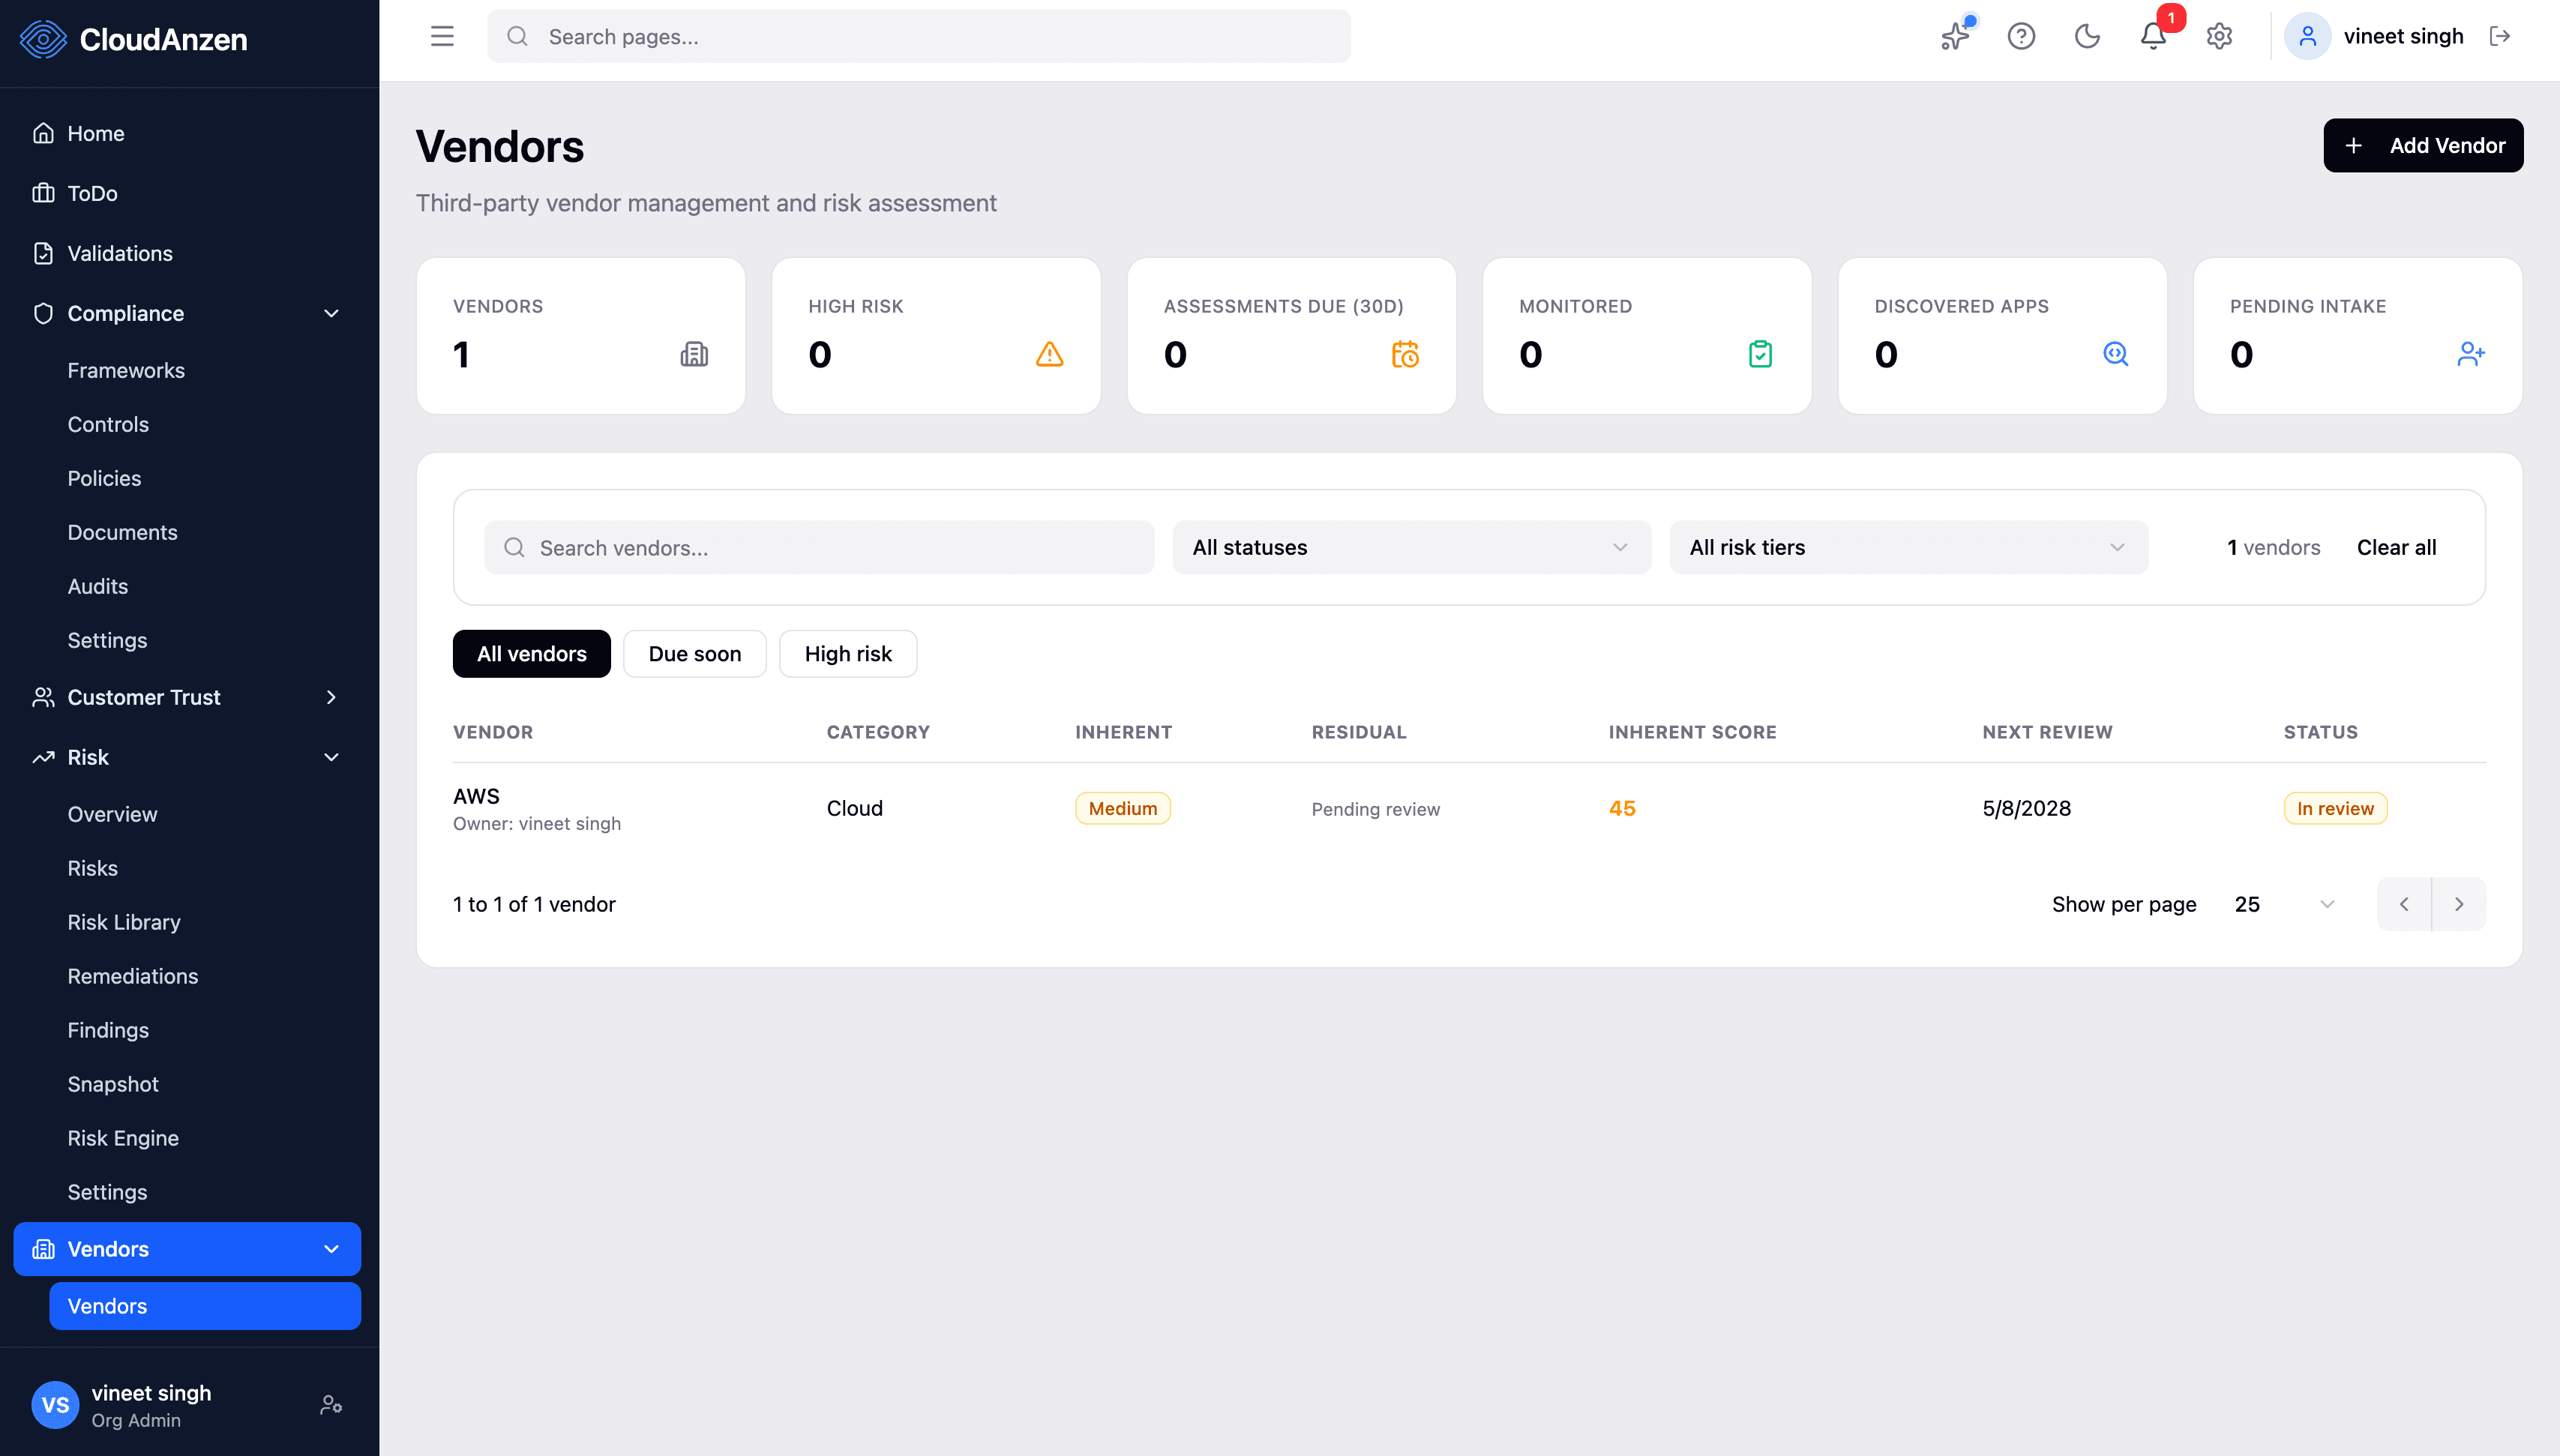Click the Vendors card building icon

coord(694,354)
